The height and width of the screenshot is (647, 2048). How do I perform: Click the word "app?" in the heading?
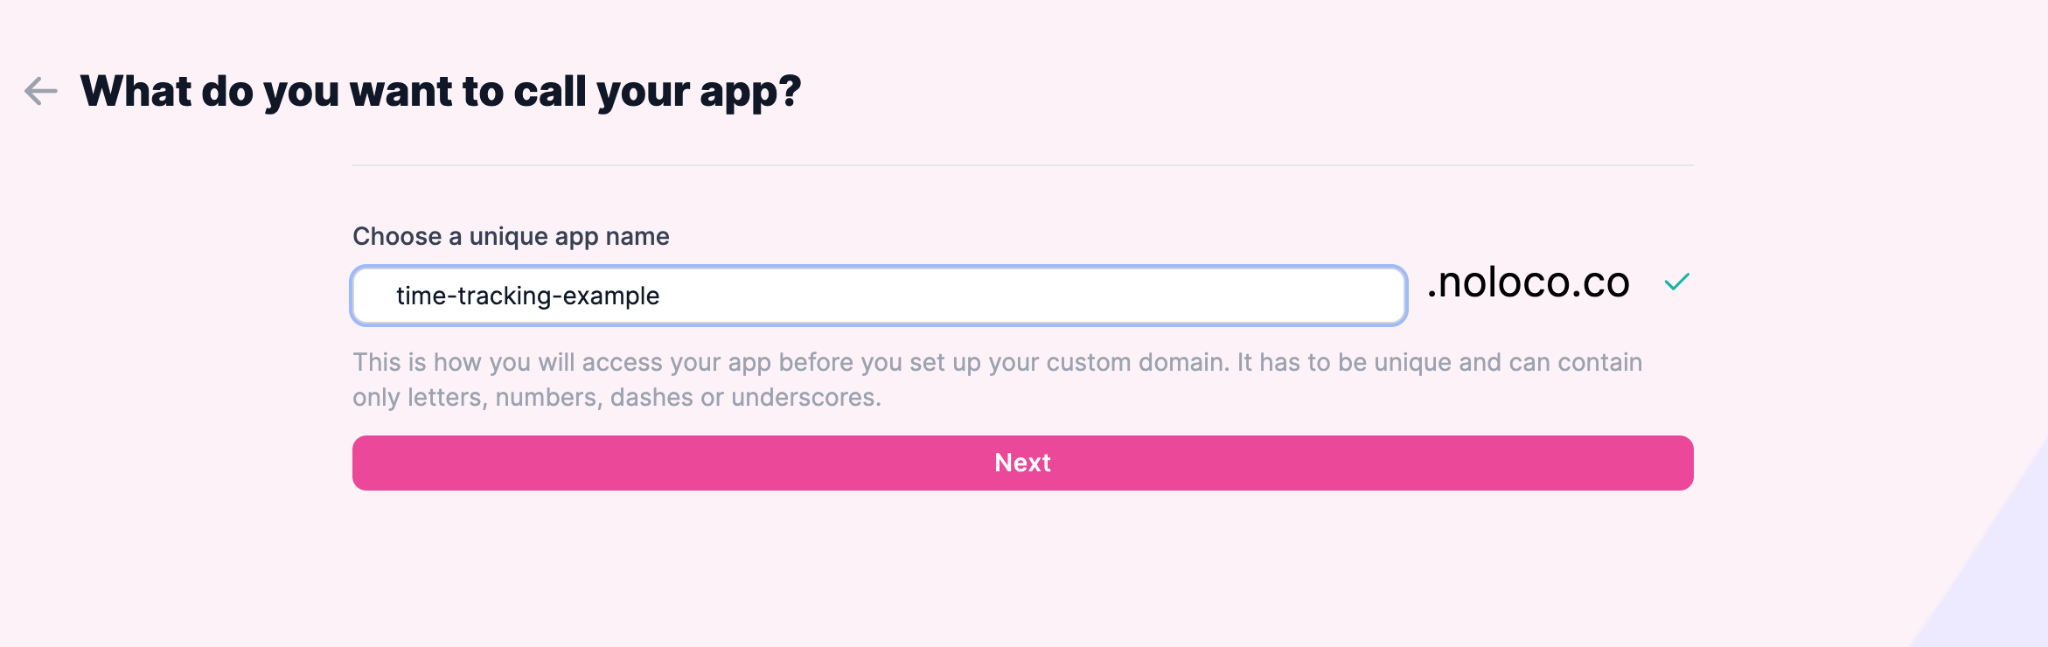[x=750, y=92]
